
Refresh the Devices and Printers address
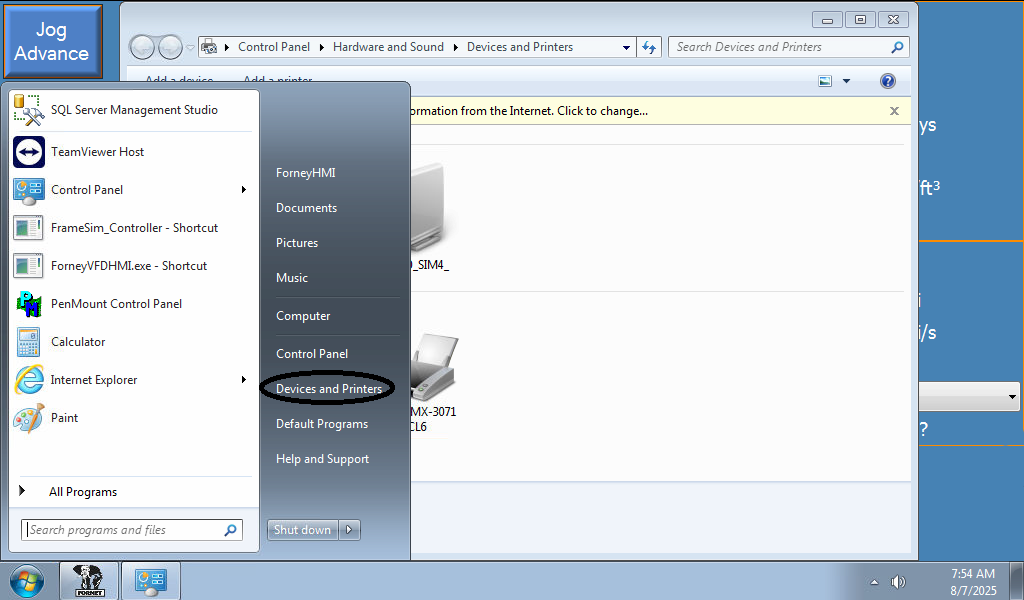tap(648, 47)
